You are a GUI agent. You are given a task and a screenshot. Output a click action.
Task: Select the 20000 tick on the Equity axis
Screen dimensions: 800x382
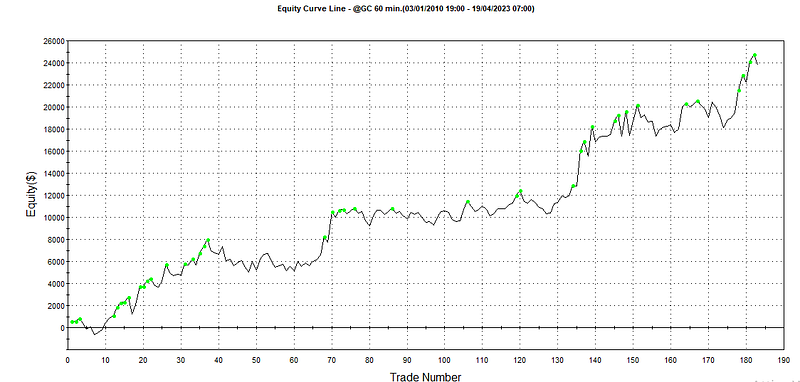coord(54,107)
